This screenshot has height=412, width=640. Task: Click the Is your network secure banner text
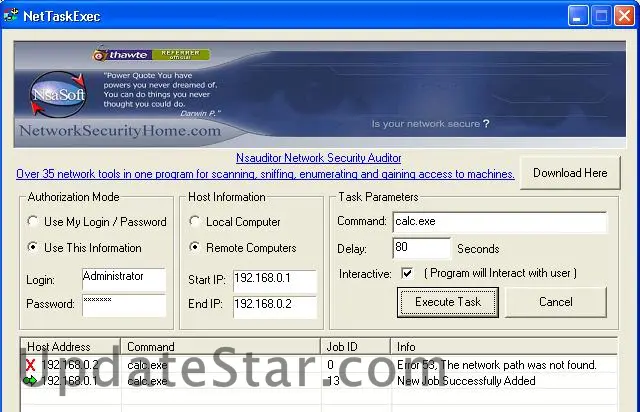tap(430, 124)
